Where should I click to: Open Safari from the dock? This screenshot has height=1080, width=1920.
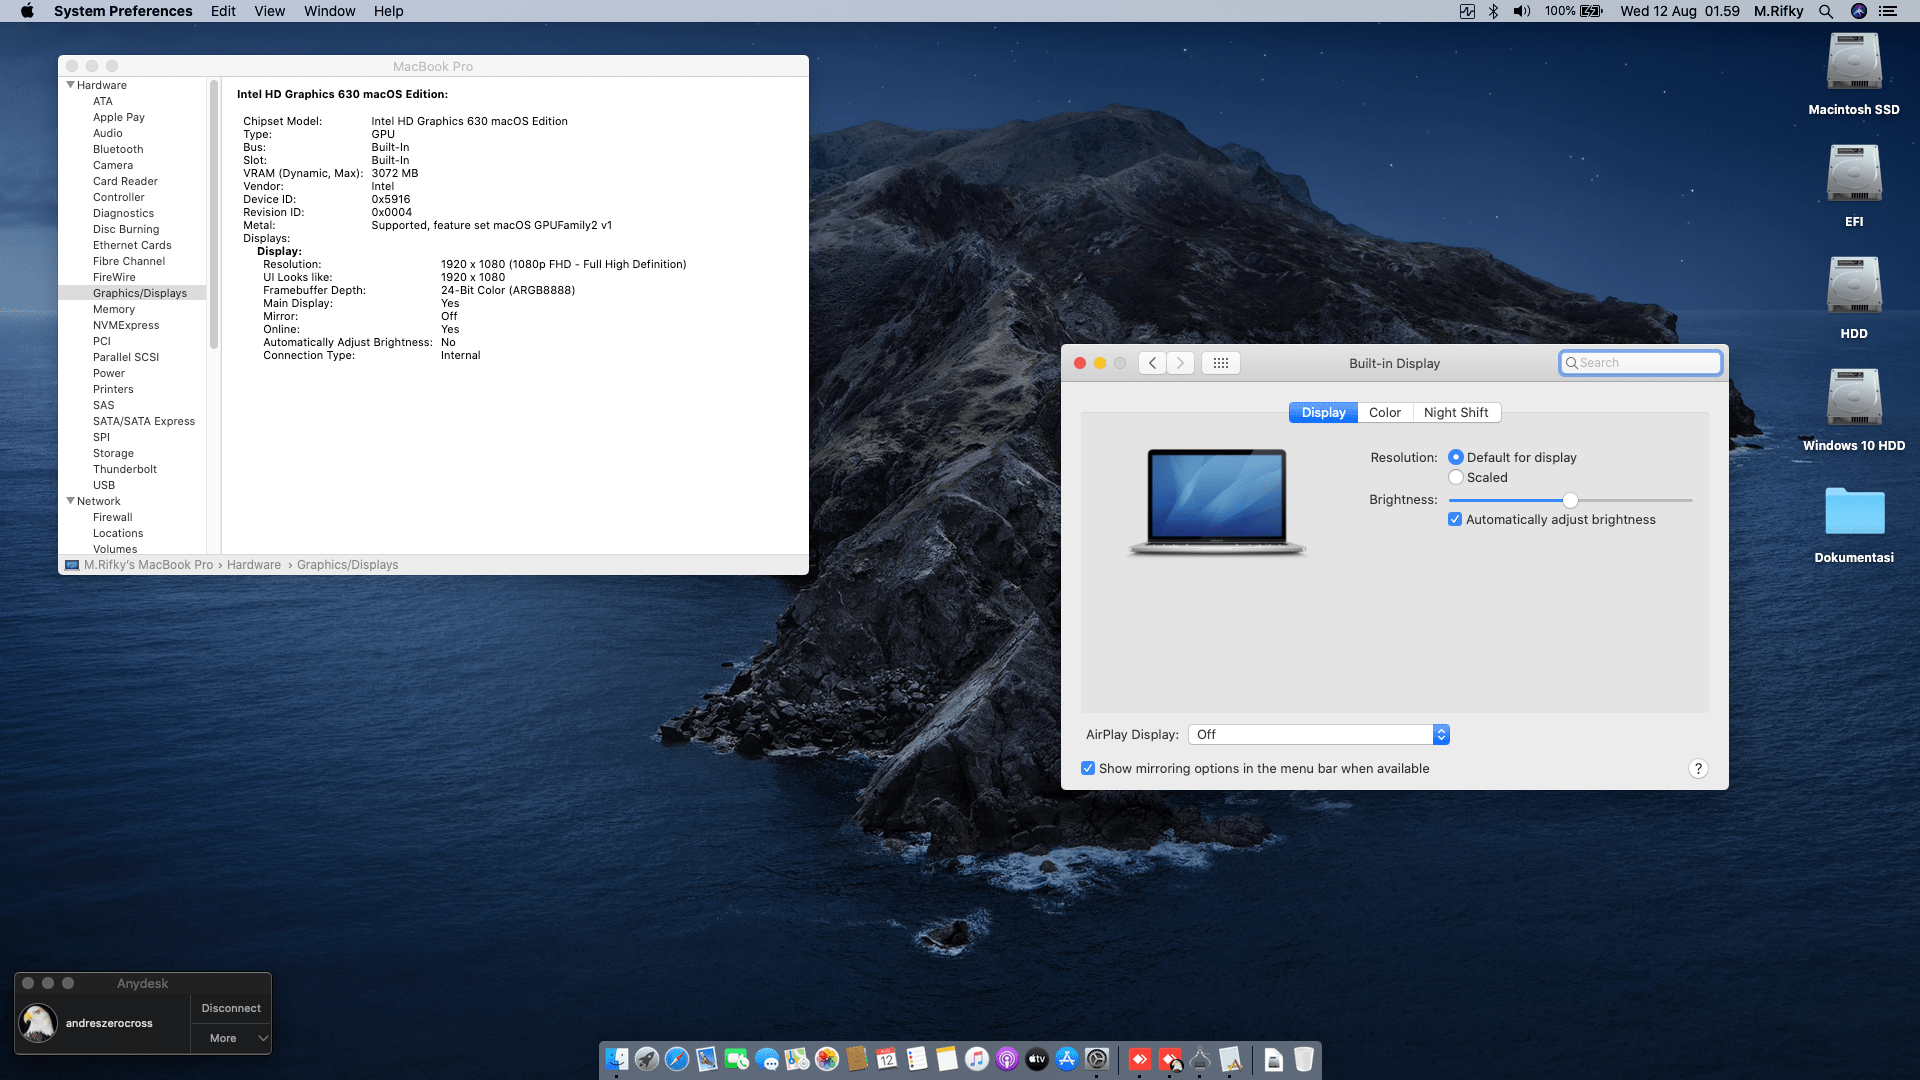(677, 1059)
